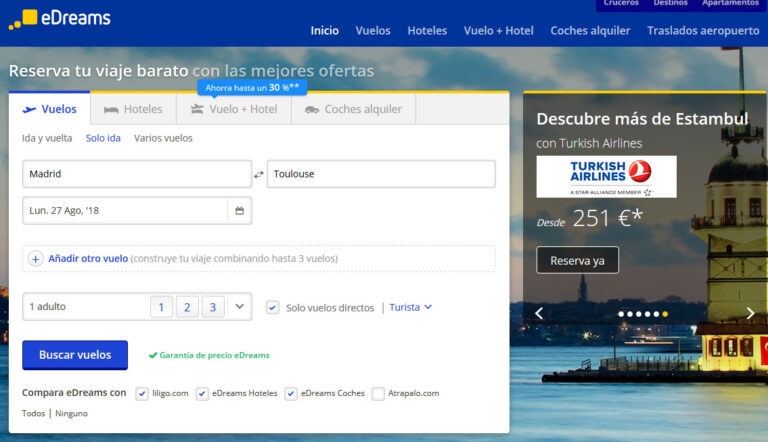The width and height of the screenshot is (768, 442).
Task: Switch to the Hoteles search tab
Action: click(x=133, y=109)
